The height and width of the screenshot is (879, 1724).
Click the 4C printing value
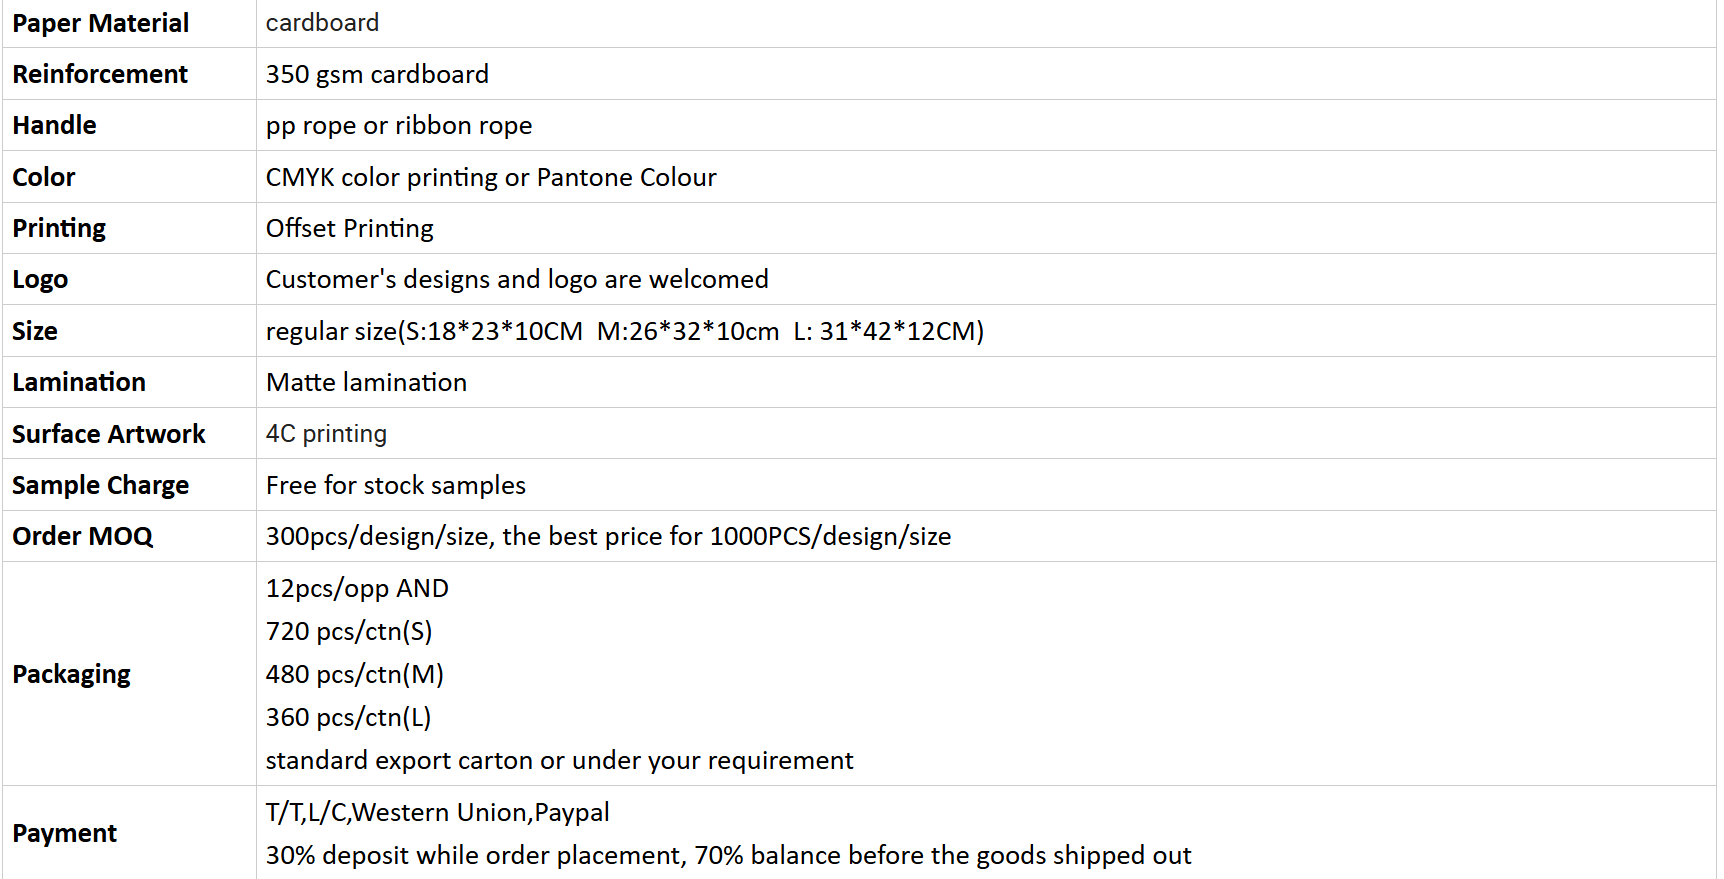pos(326,434)
